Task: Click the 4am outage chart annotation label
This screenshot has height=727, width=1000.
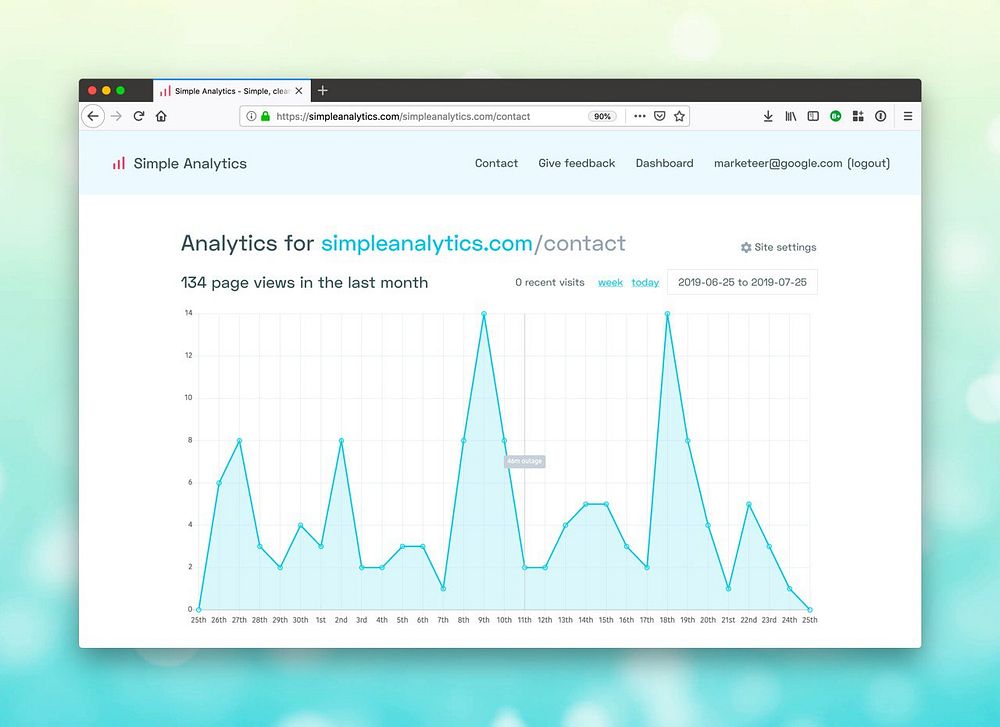Action: 524,461
